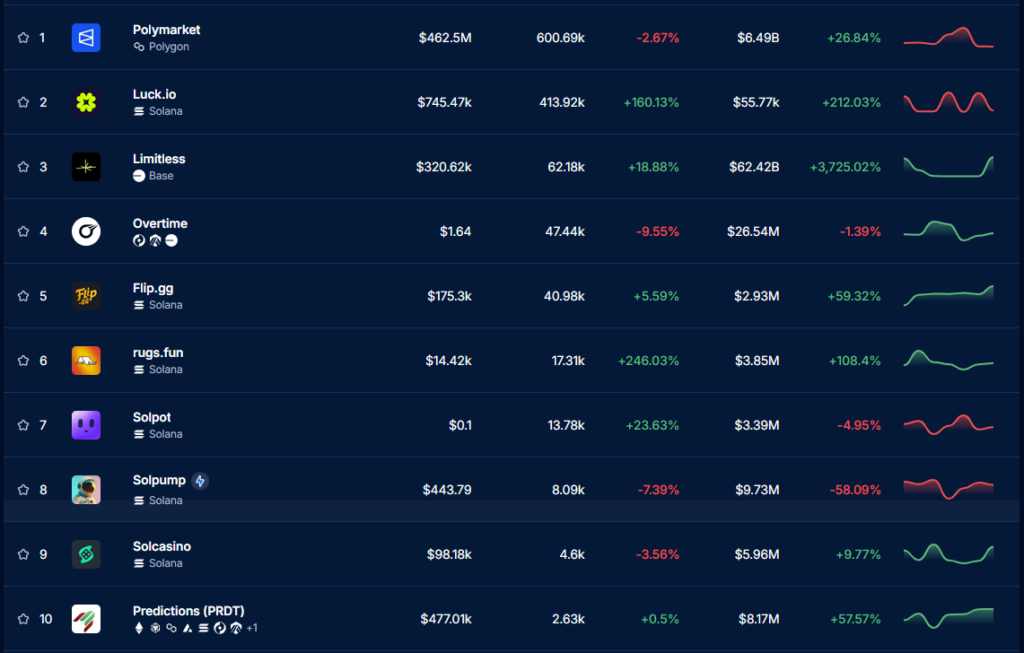This screenshot has width=1024, height=653.
Task: Click the lightning badge next to Solpump
Action: coord(200,481)
